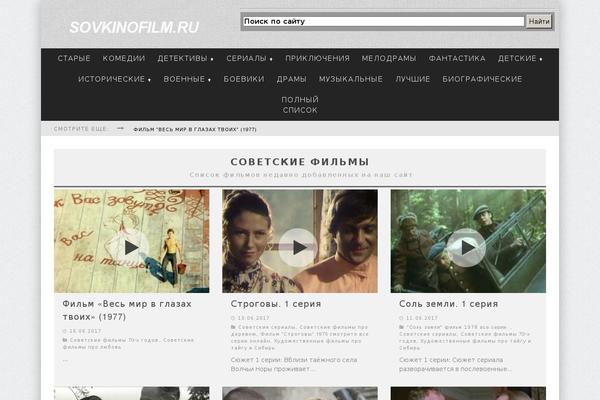
Task: Open the Боевики category
Action: click(x=244, y=79)
